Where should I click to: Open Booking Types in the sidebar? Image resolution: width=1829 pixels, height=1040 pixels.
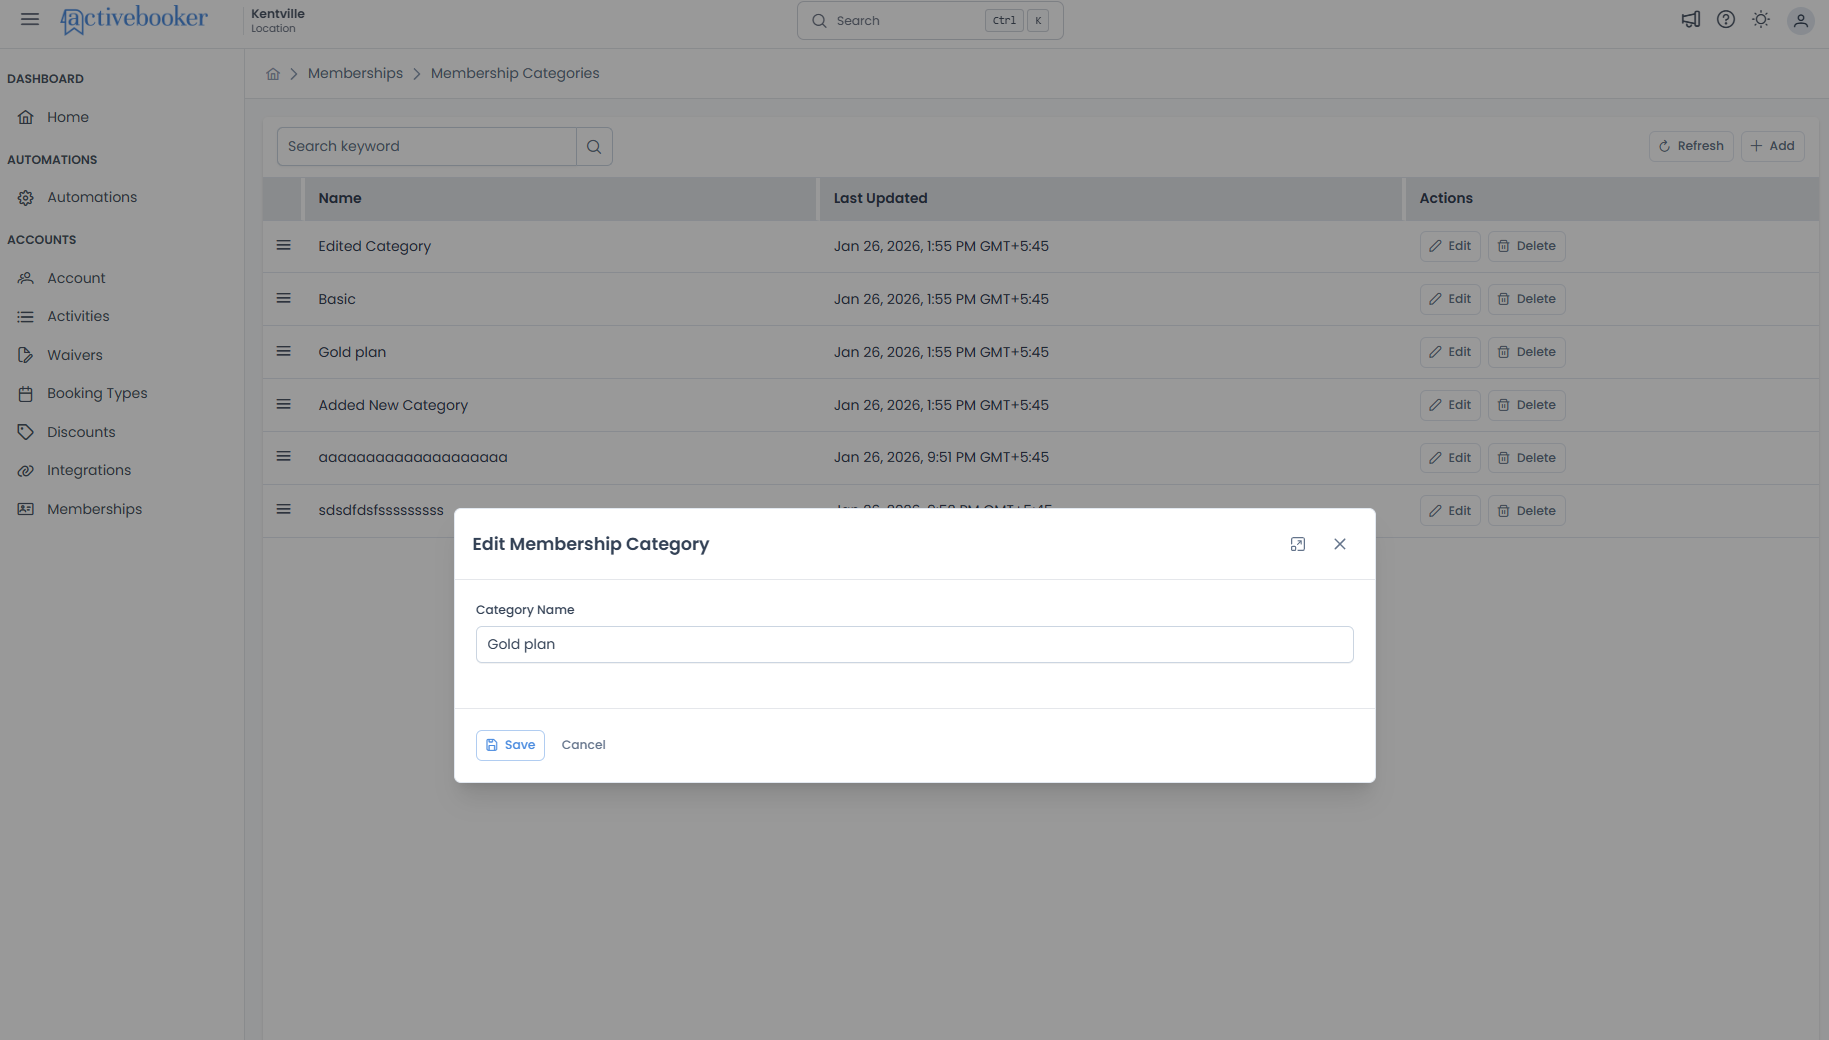tap(97, 393)
